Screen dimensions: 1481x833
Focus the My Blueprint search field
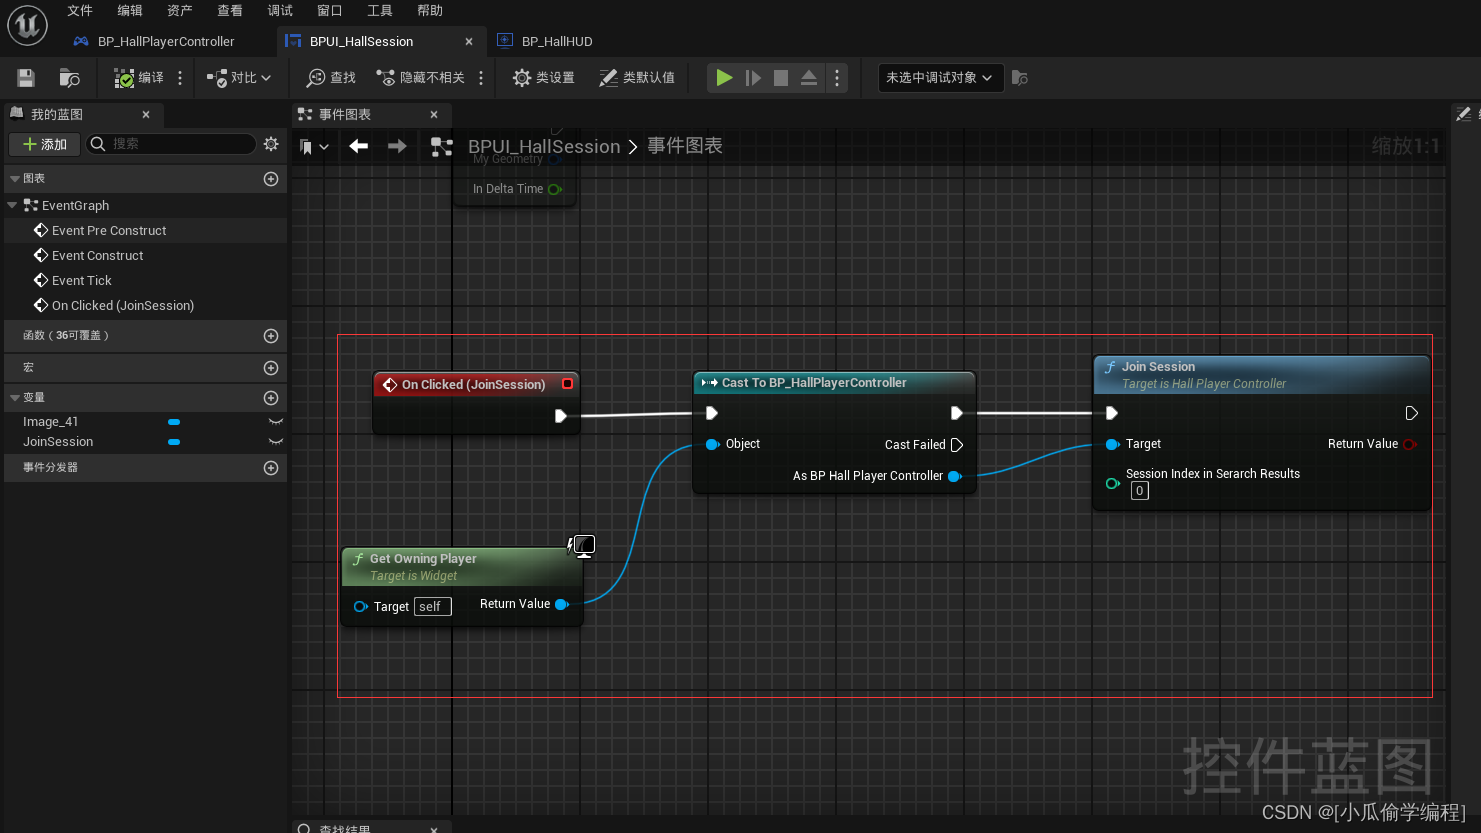(x=171, y=144)
